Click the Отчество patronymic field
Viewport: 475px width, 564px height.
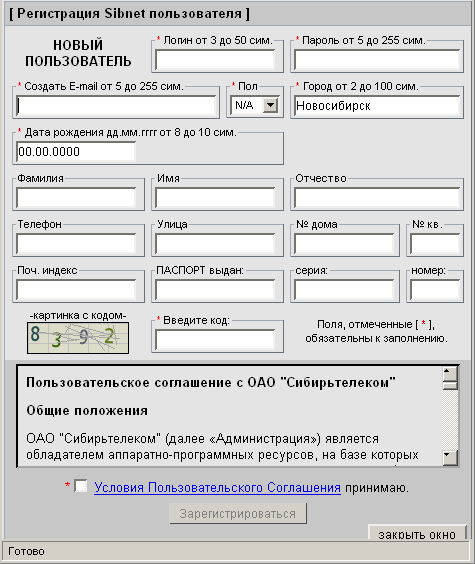(376, 197)
